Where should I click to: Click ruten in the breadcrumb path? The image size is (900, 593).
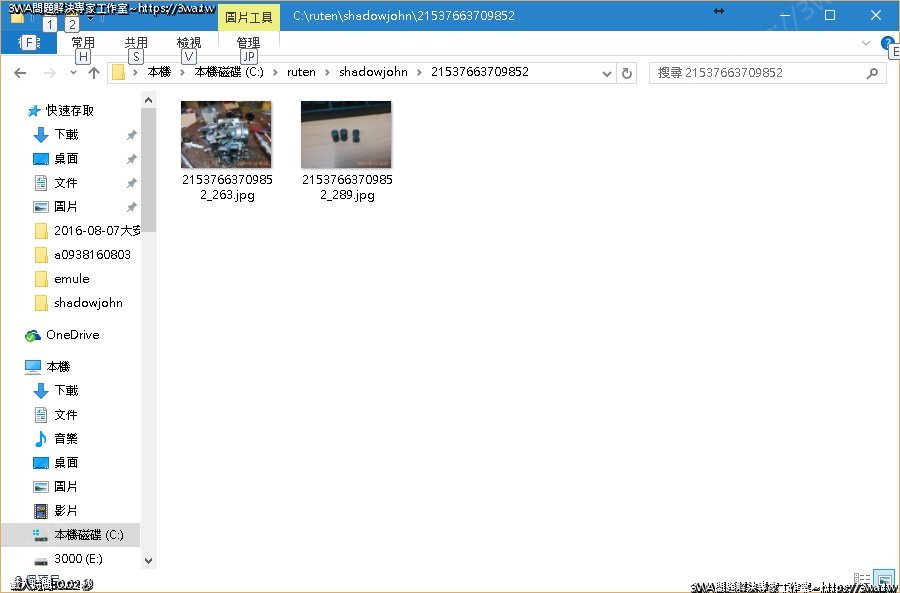pyautogui.click(x=301, y=72)
